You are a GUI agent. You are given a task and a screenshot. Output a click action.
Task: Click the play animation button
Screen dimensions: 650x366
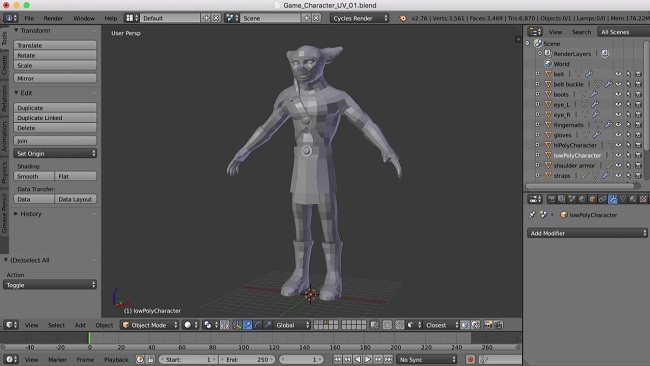pyautogui.click(x=368, y=359)
